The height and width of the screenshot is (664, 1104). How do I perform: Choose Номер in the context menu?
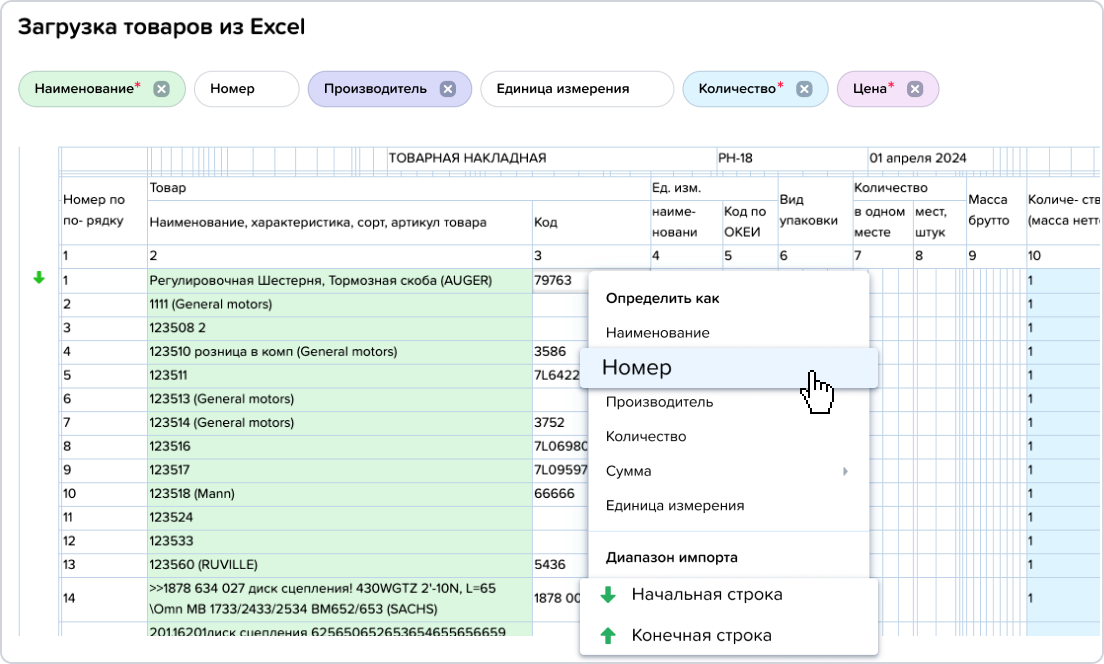[729, 368]
